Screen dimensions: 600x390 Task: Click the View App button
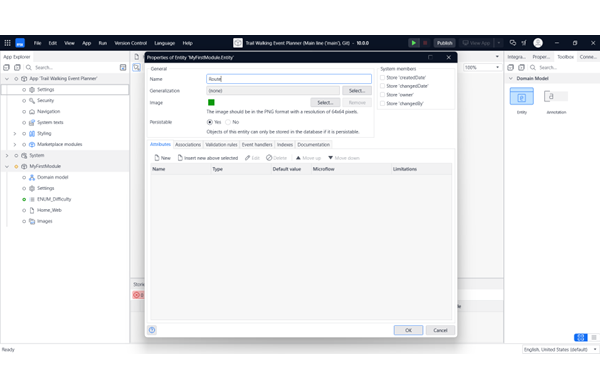point(476,43)
